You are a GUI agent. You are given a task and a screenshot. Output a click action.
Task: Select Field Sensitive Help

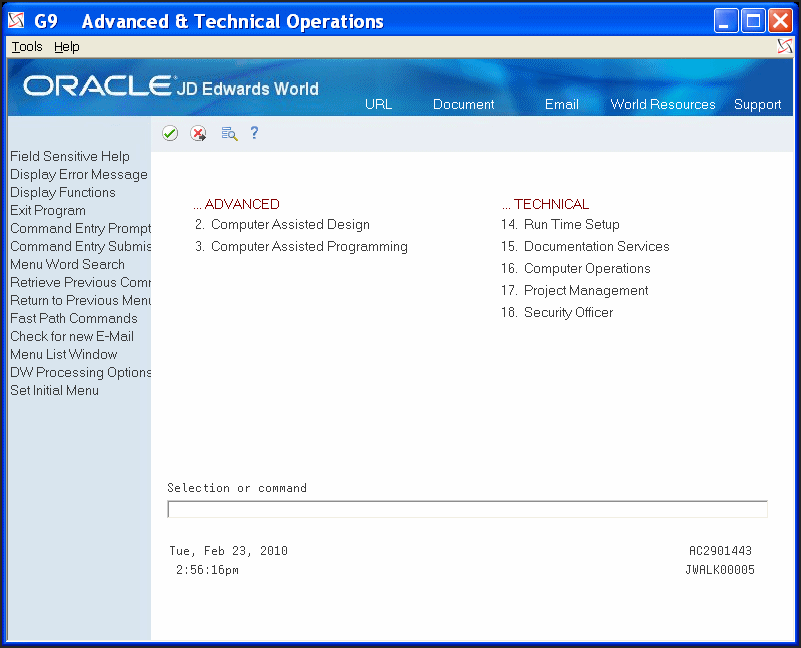(x=70, y=156)
